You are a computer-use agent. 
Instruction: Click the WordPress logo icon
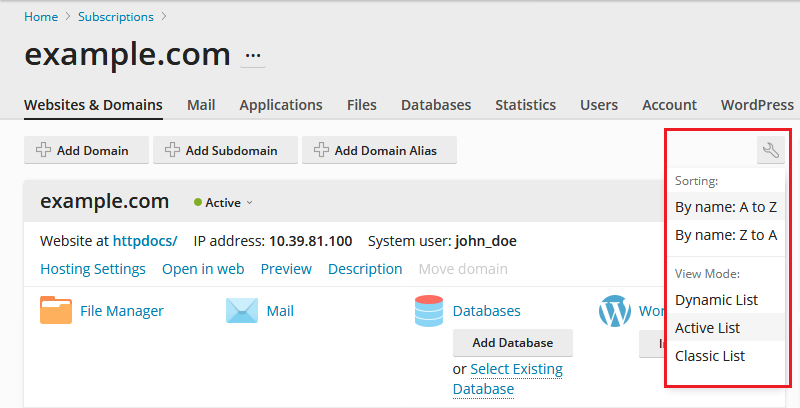tap(614, 311)
